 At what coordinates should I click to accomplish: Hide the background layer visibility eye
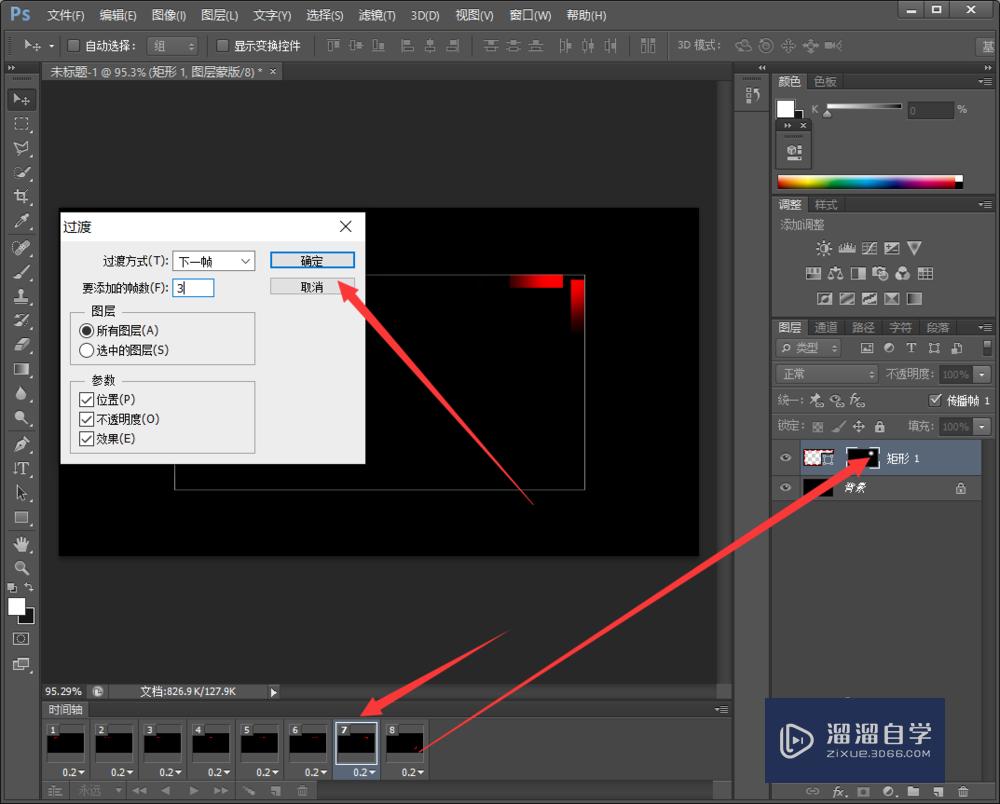pos(785,487)
